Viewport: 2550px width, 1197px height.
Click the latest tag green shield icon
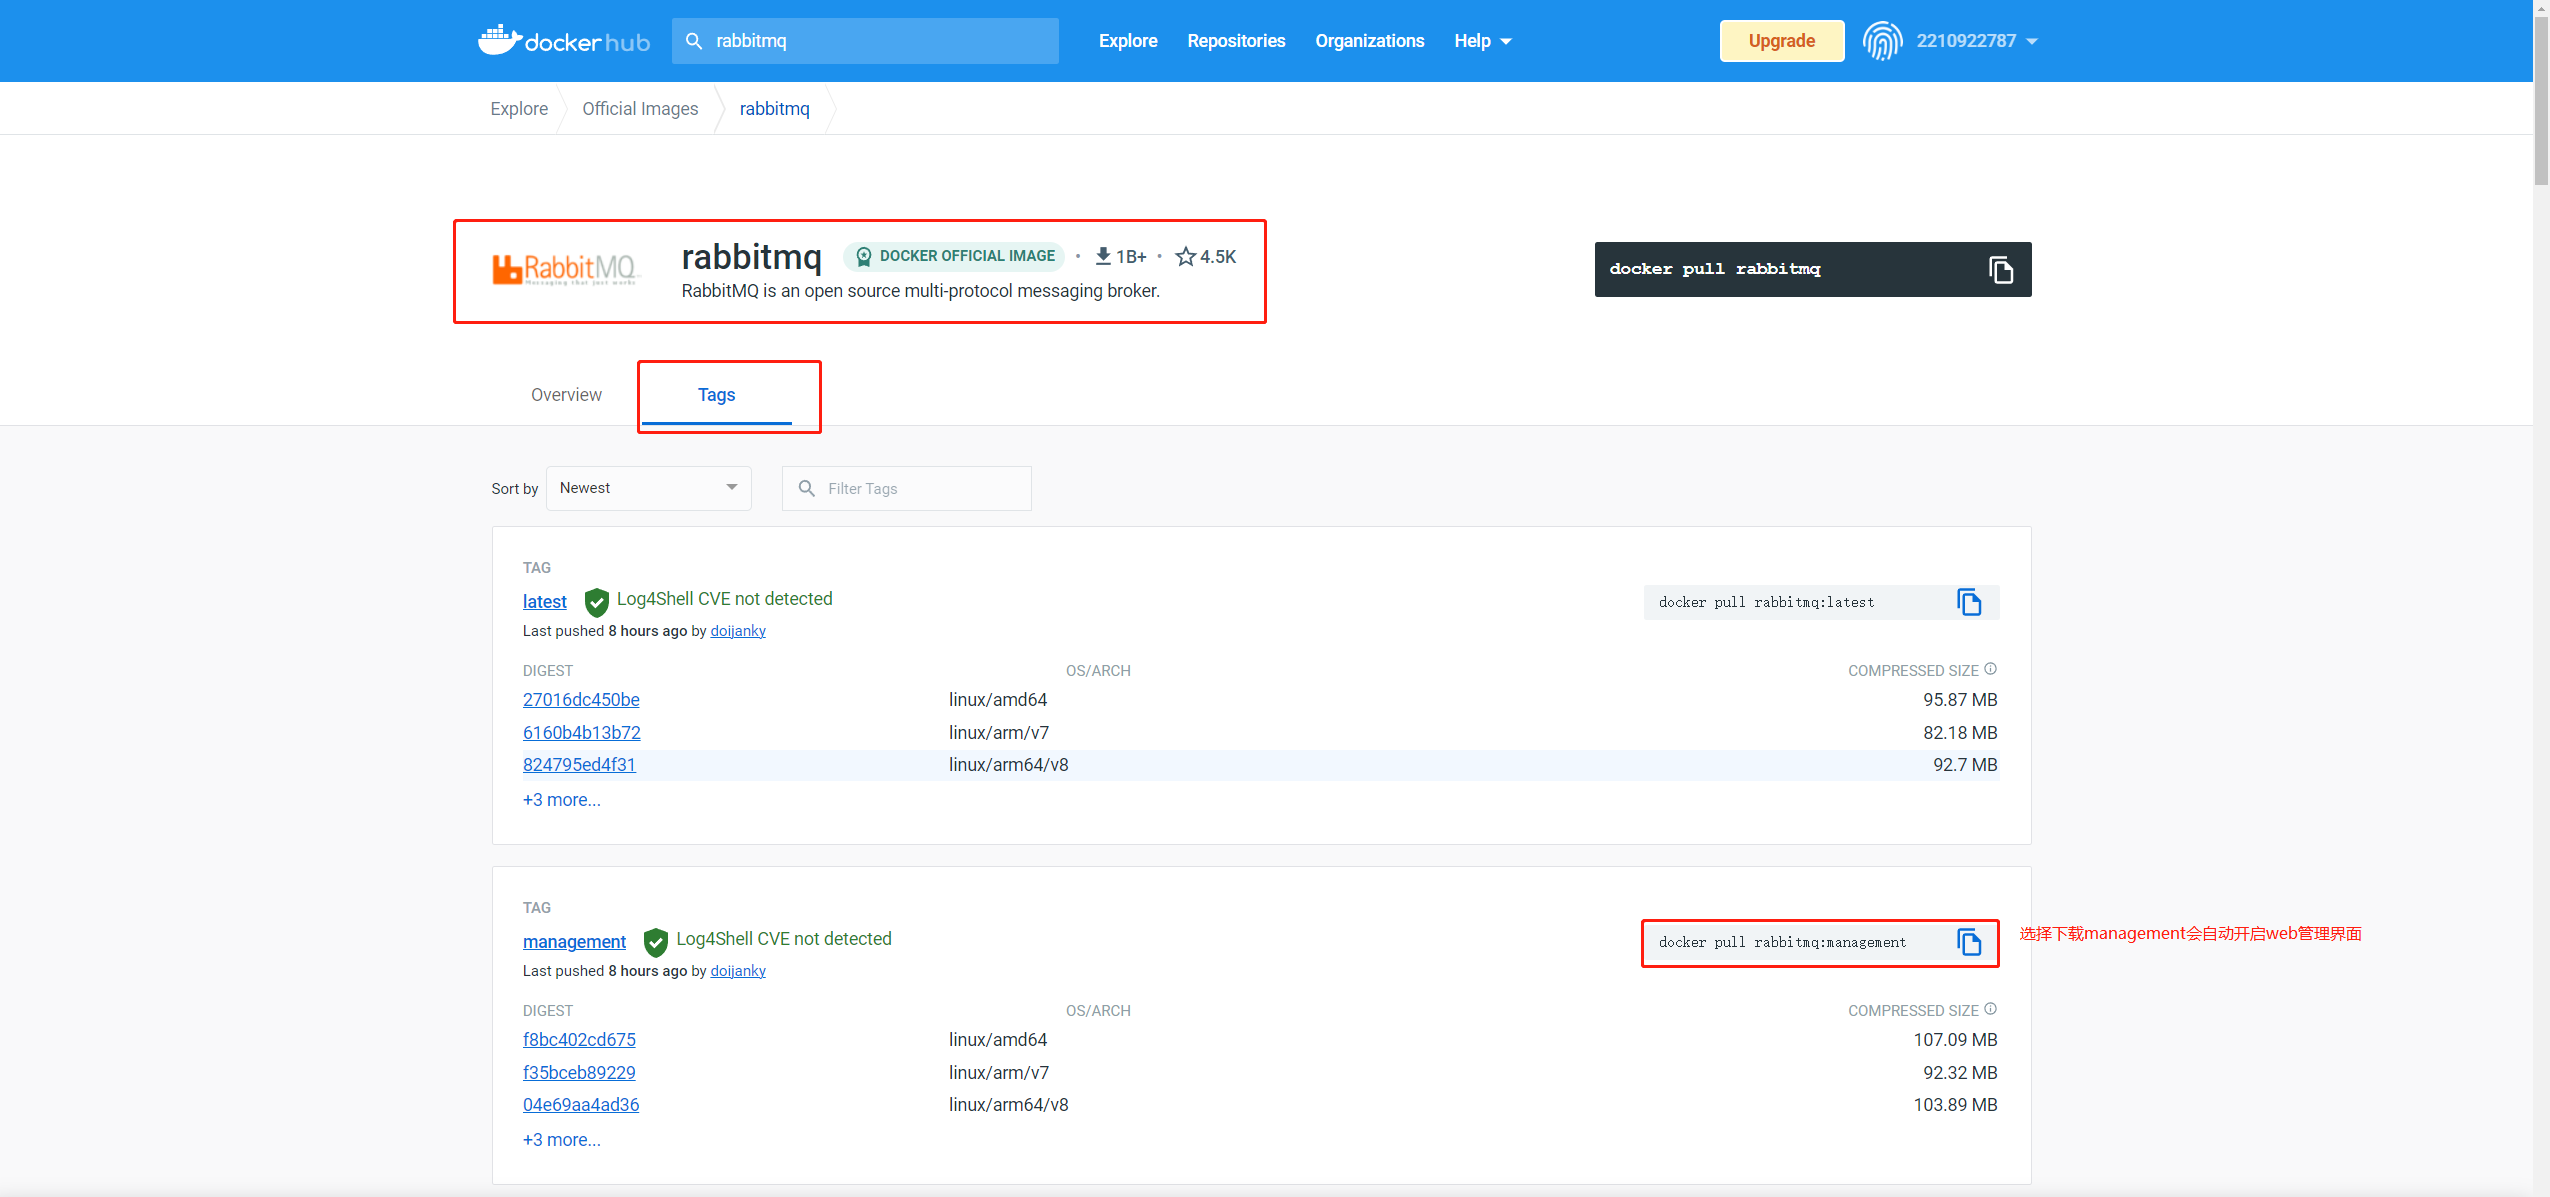pyautogui.click(x=596, y=602)
